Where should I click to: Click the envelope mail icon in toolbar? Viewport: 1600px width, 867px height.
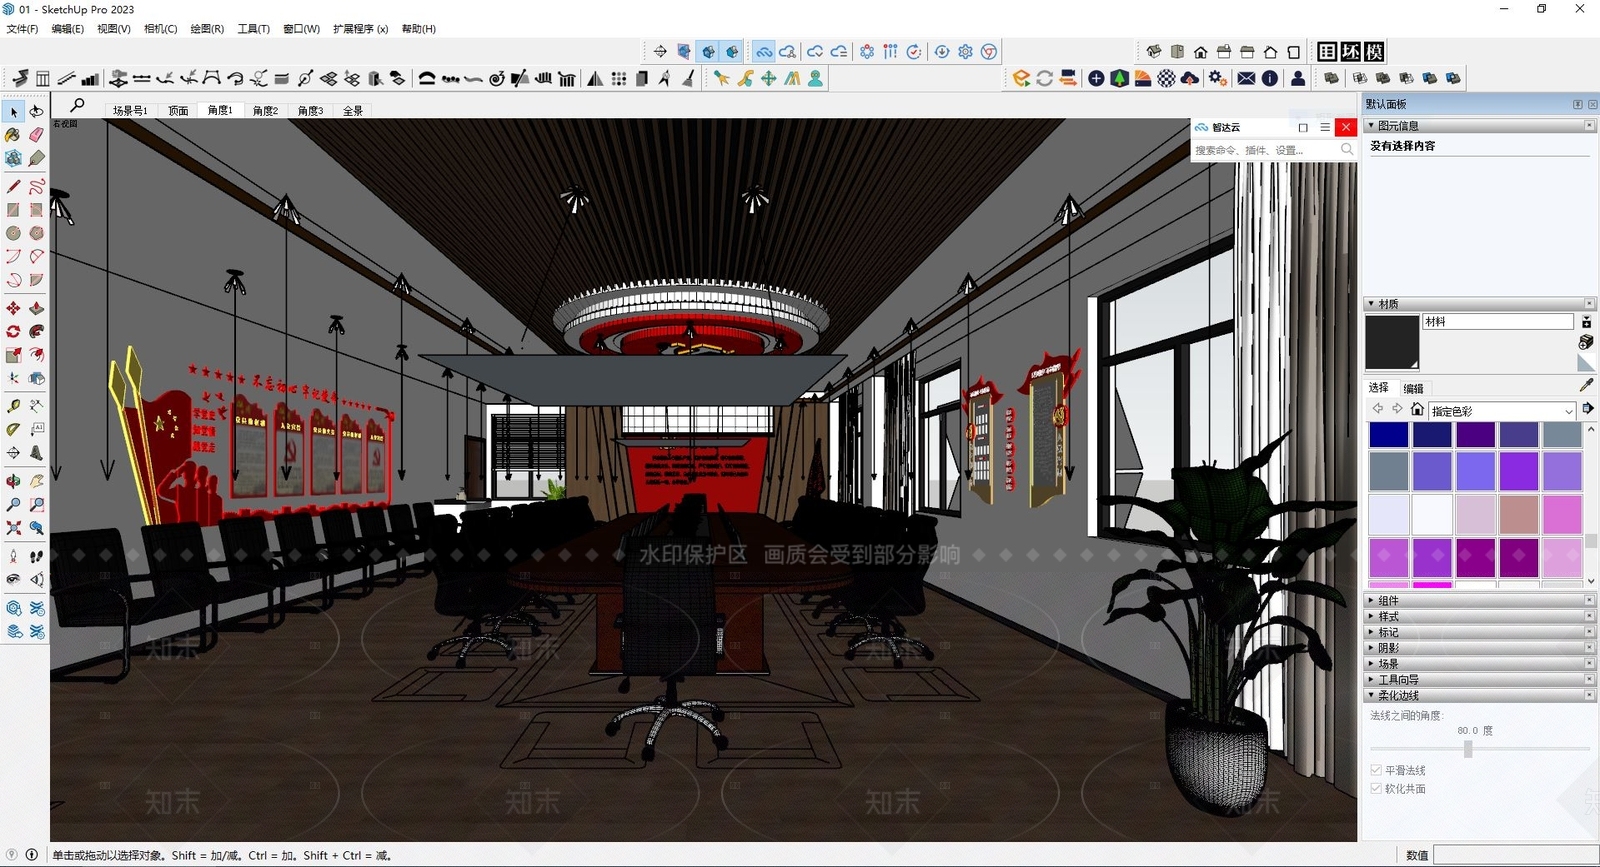tap(1246, 78)
